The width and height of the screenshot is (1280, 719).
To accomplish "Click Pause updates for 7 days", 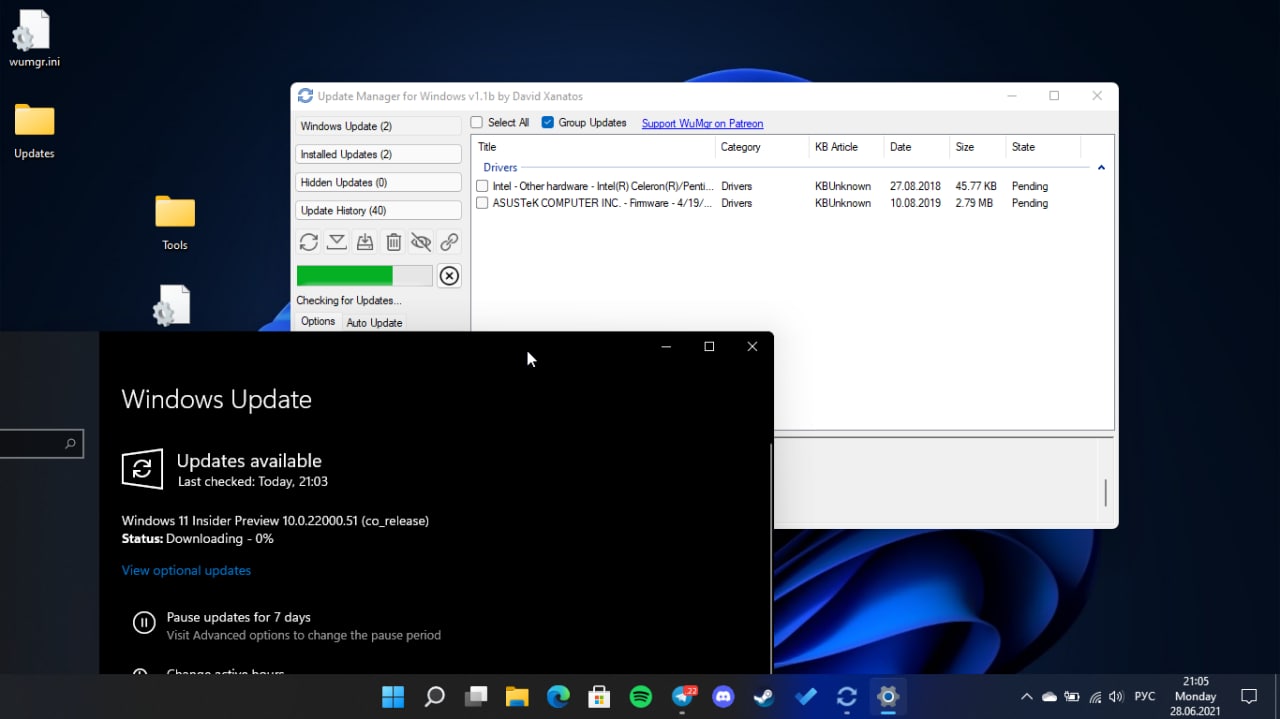I will pos(238,617).
